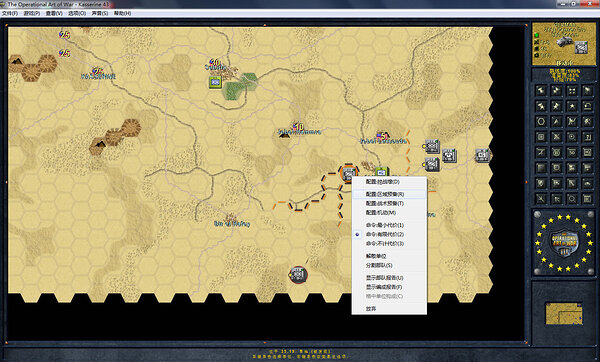The width and height of the screenshot is (600, 362).
Task: Click the crossed swords icon in the panel
Action: [x=556, y=137]
